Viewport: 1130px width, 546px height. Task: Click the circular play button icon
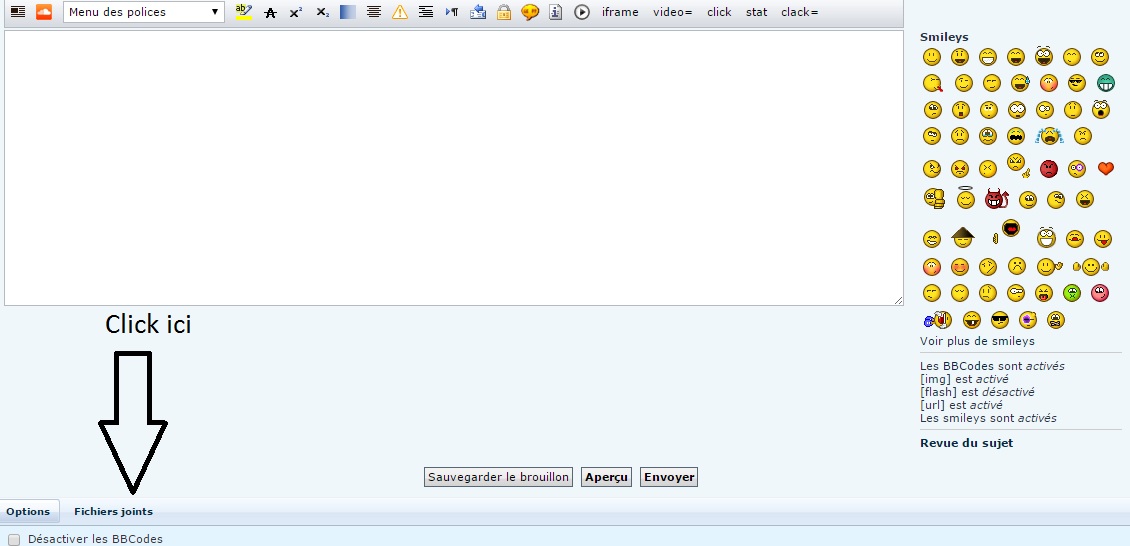[x=582, y=12]
